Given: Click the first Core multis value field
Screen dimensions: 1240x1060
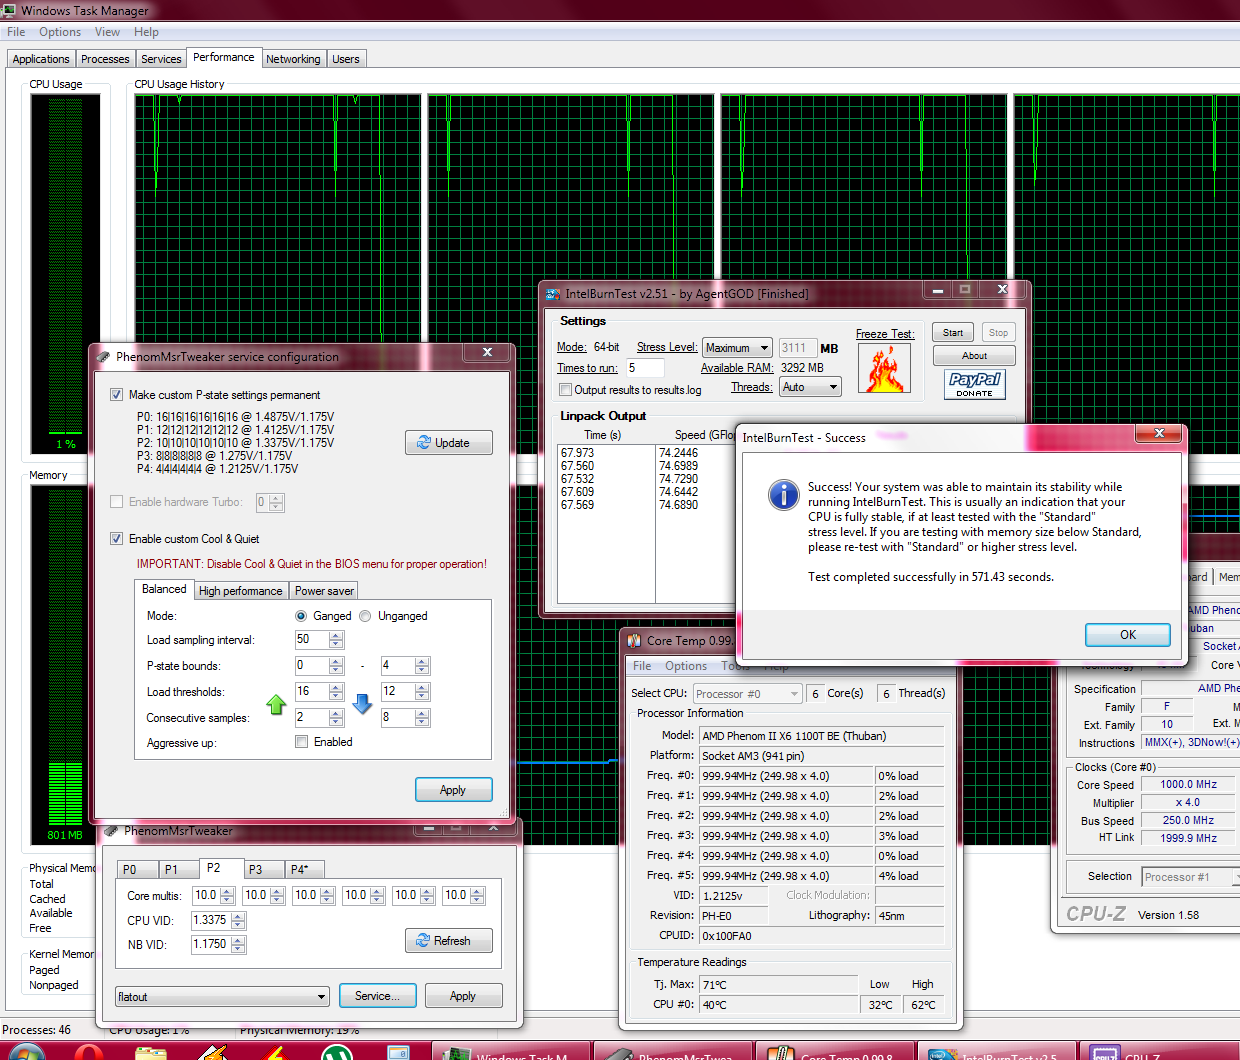Looking at the screenshot, I should (x=206, y=896).
